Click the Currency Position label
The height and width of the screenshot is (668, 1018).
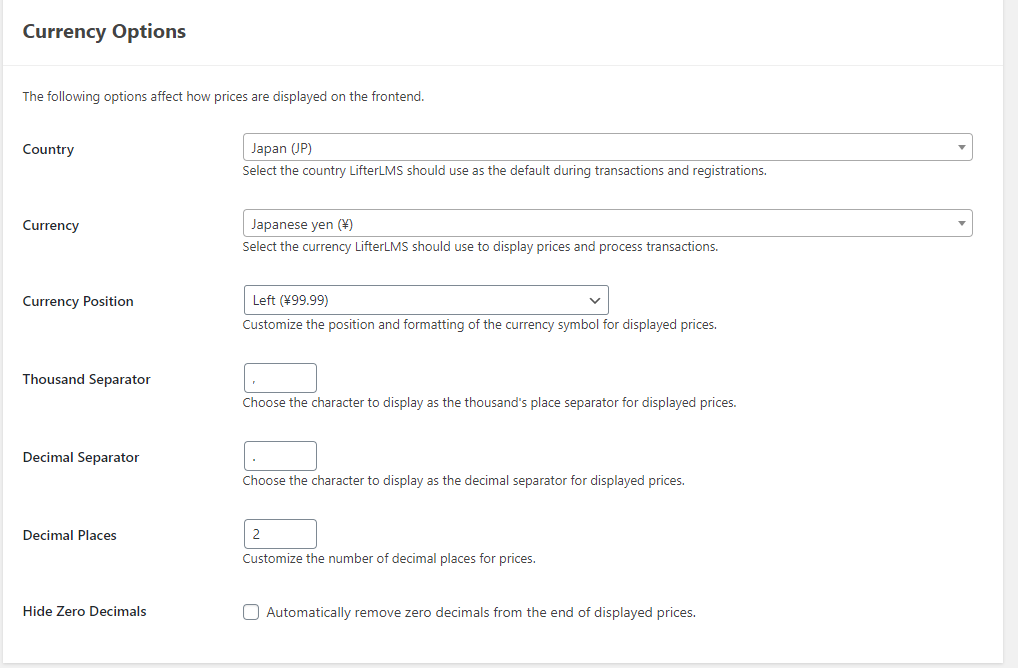(78, 301)
